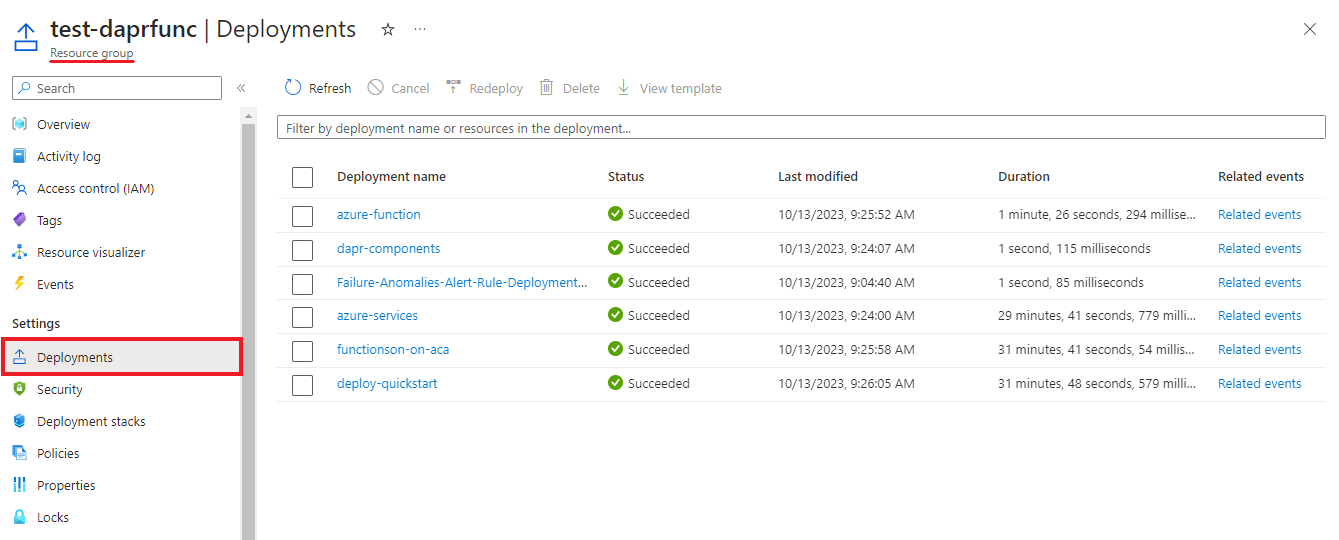Viewport: 1339px width, 540px height.
Task: Open the Failure-Anomalies-Alert-Rule-Deployment link
Action: pos(462,282)
